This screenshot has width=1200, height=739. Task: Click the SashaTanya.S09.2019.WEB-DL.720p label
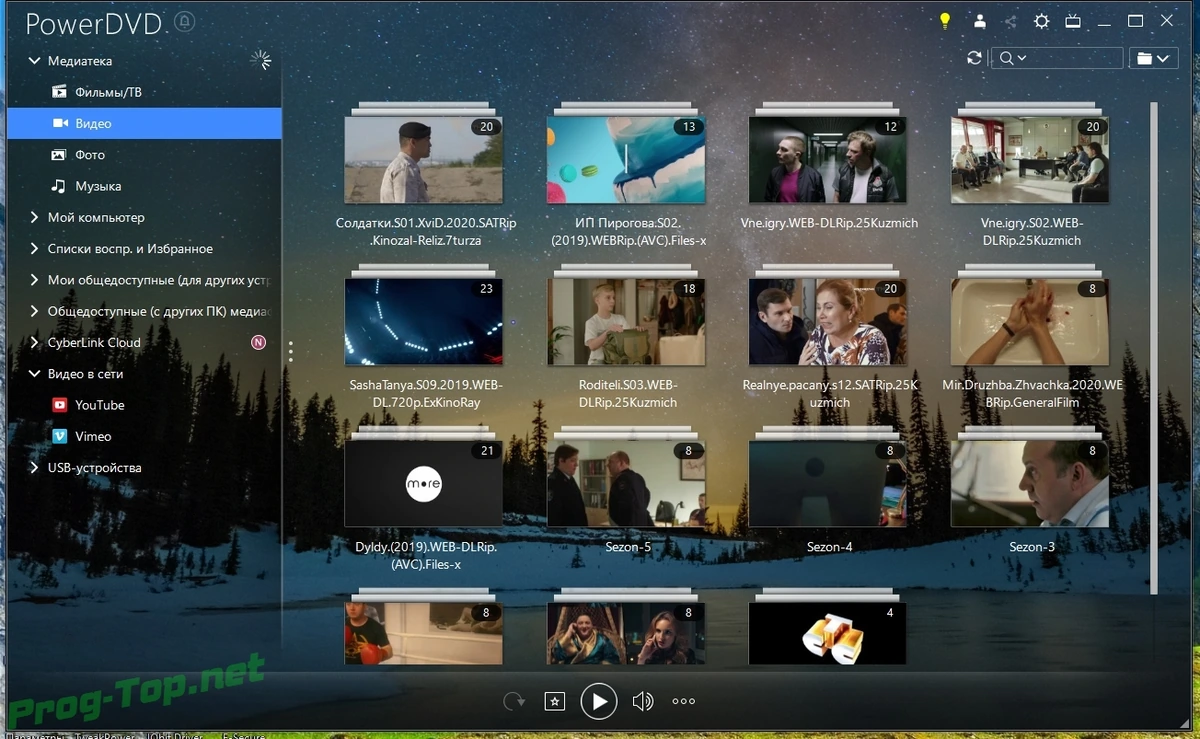tap(426, 393)
